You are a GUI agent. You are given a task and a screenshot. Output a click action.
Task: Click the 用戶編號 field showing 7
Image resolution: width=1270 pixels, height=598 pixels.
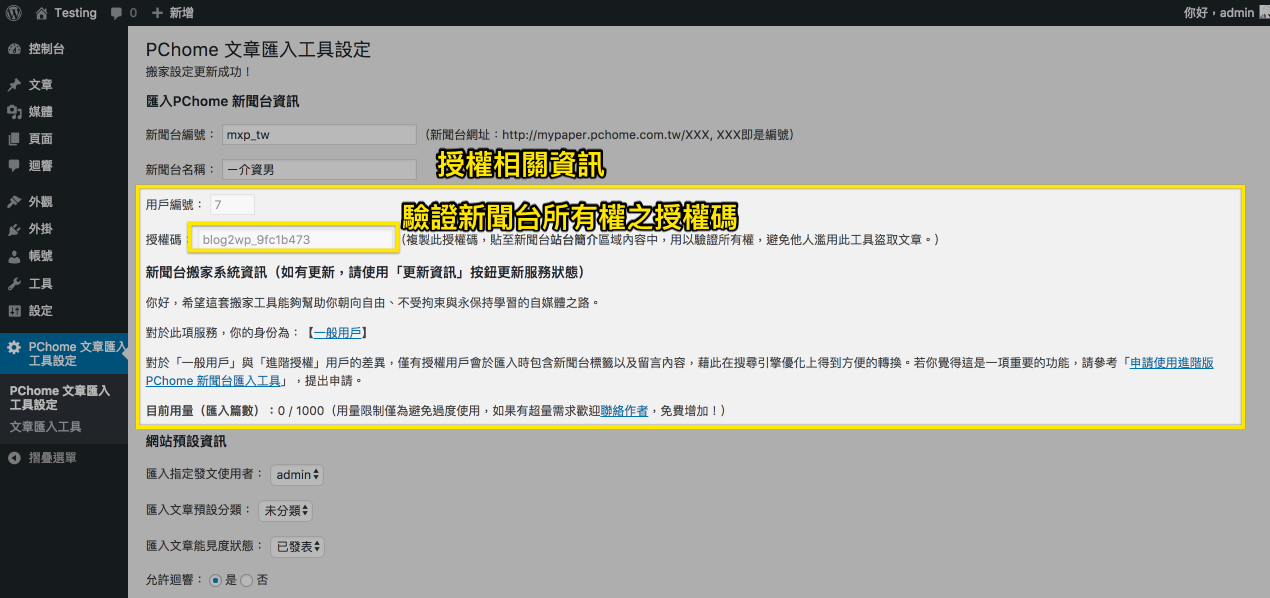[x=232, y=204]
